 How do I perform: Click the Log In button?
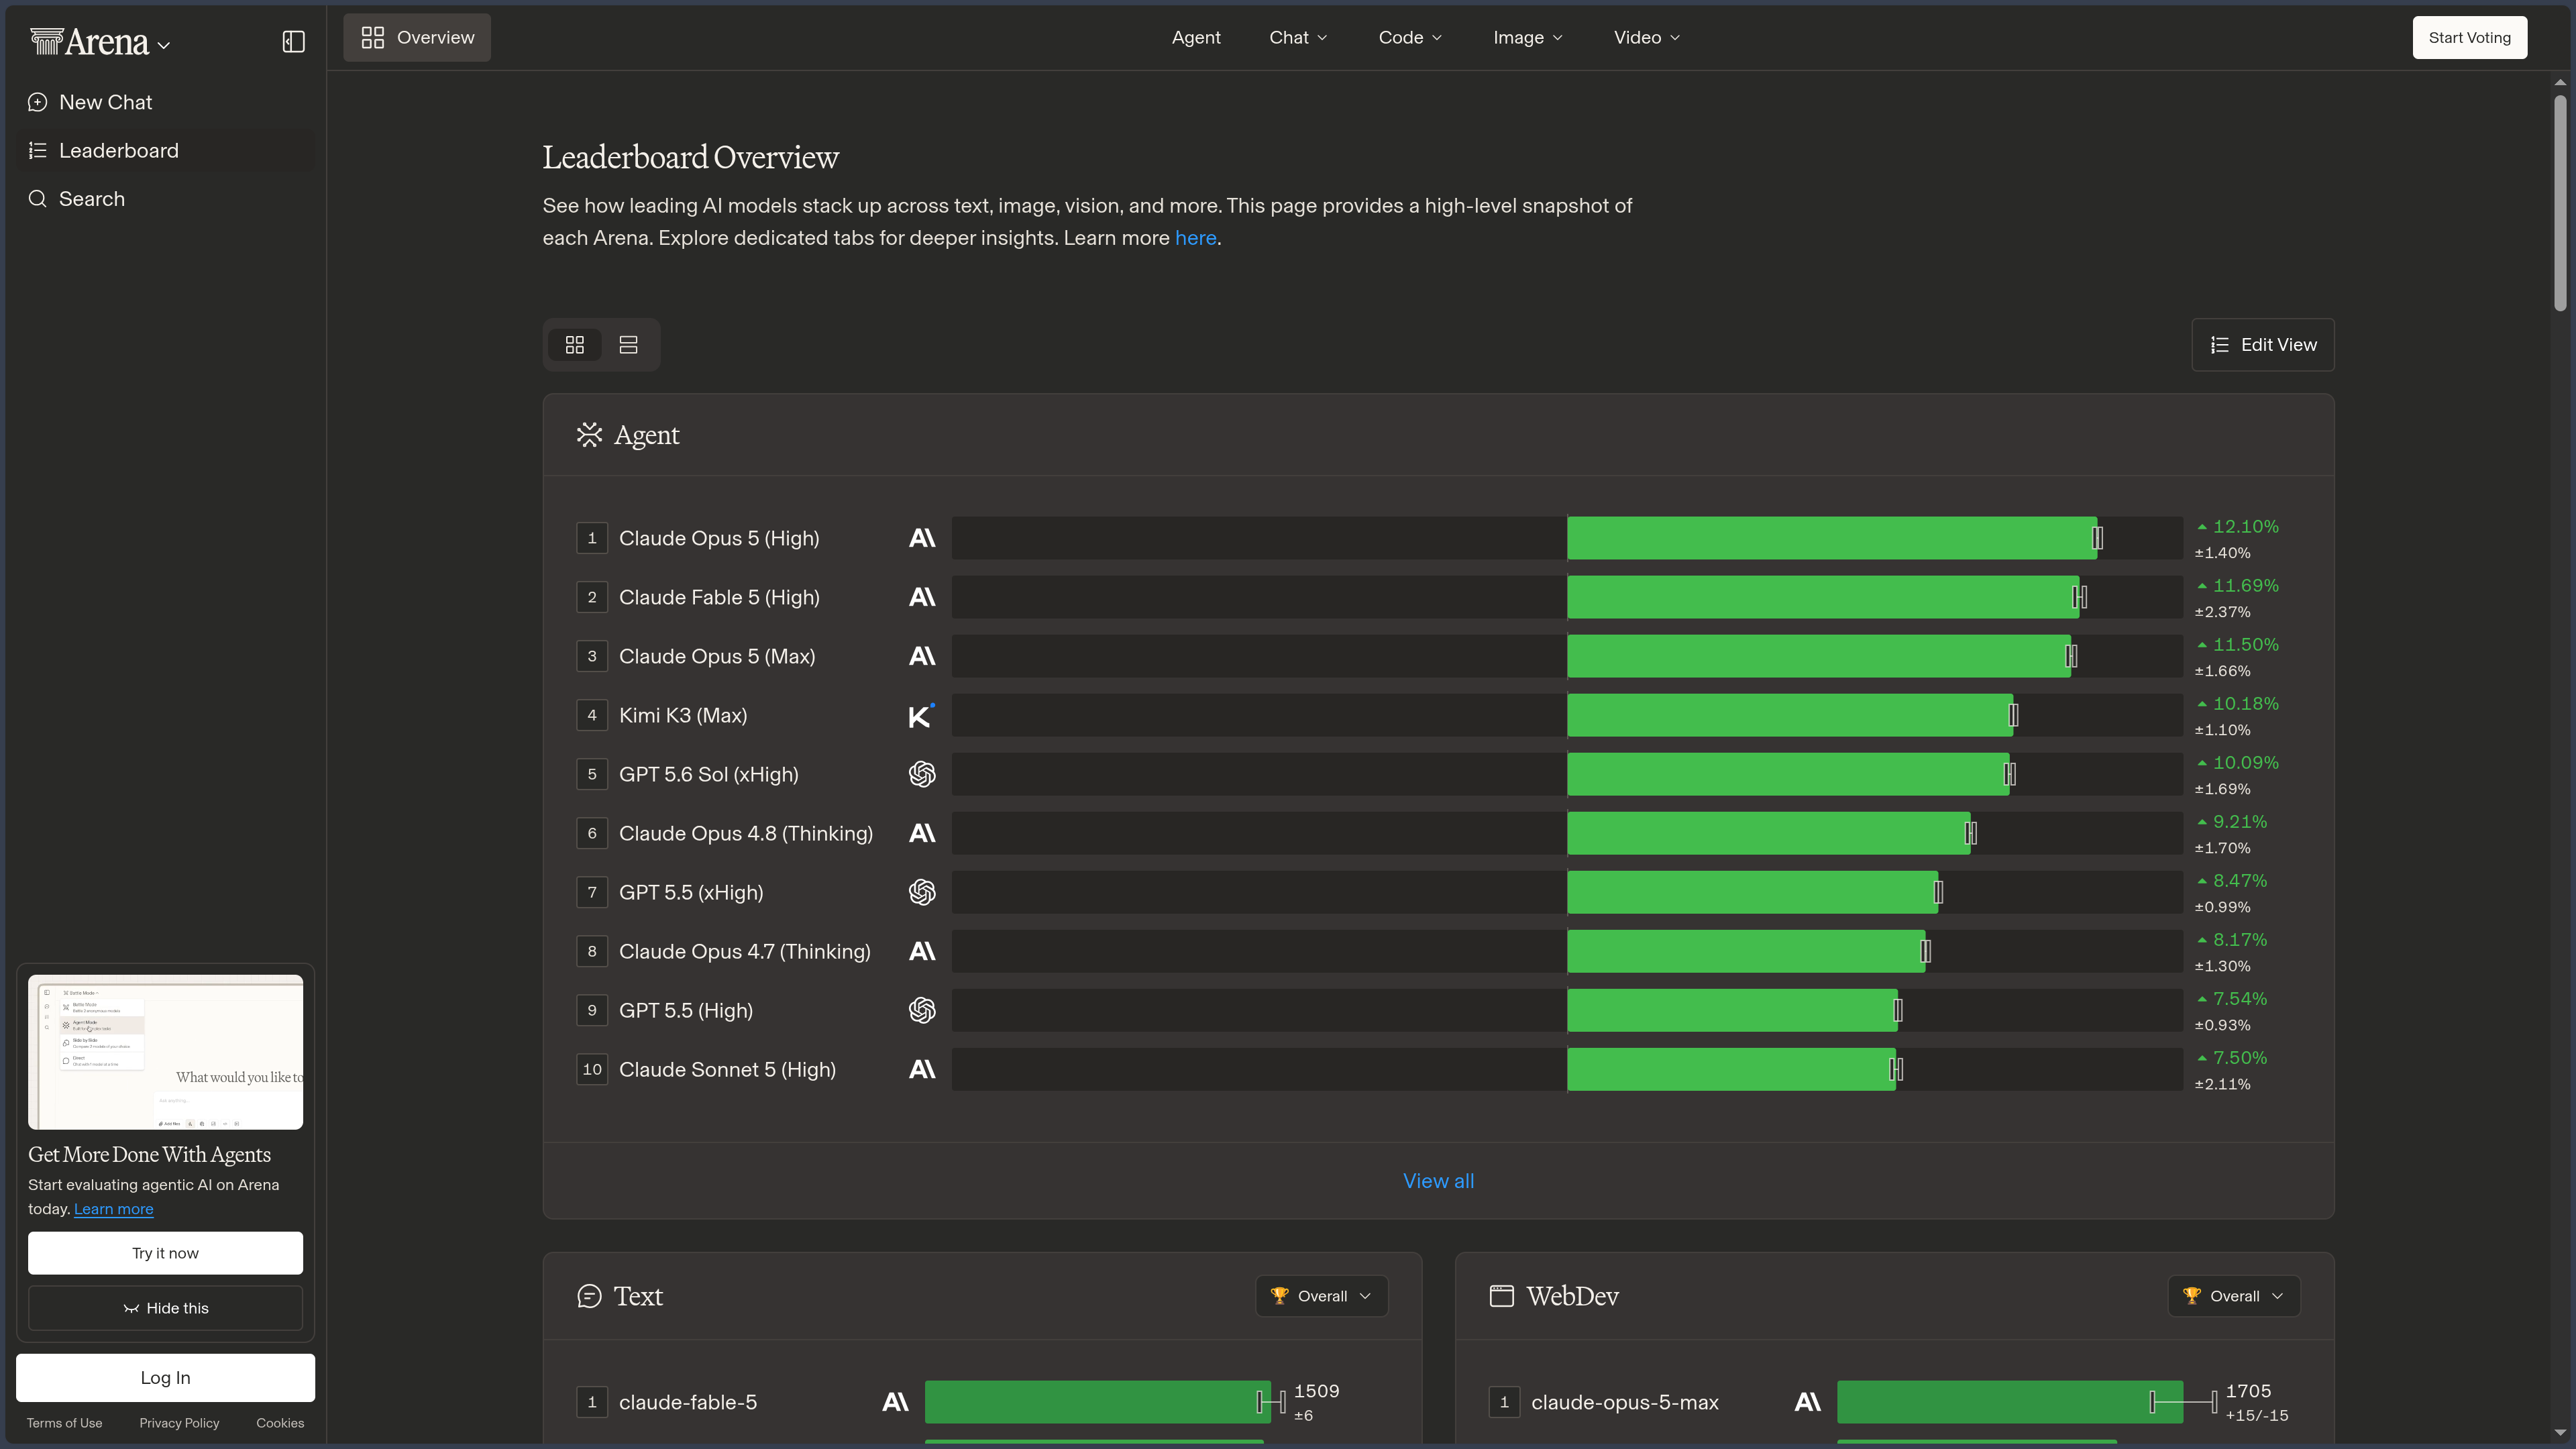tap(165, 1378)
